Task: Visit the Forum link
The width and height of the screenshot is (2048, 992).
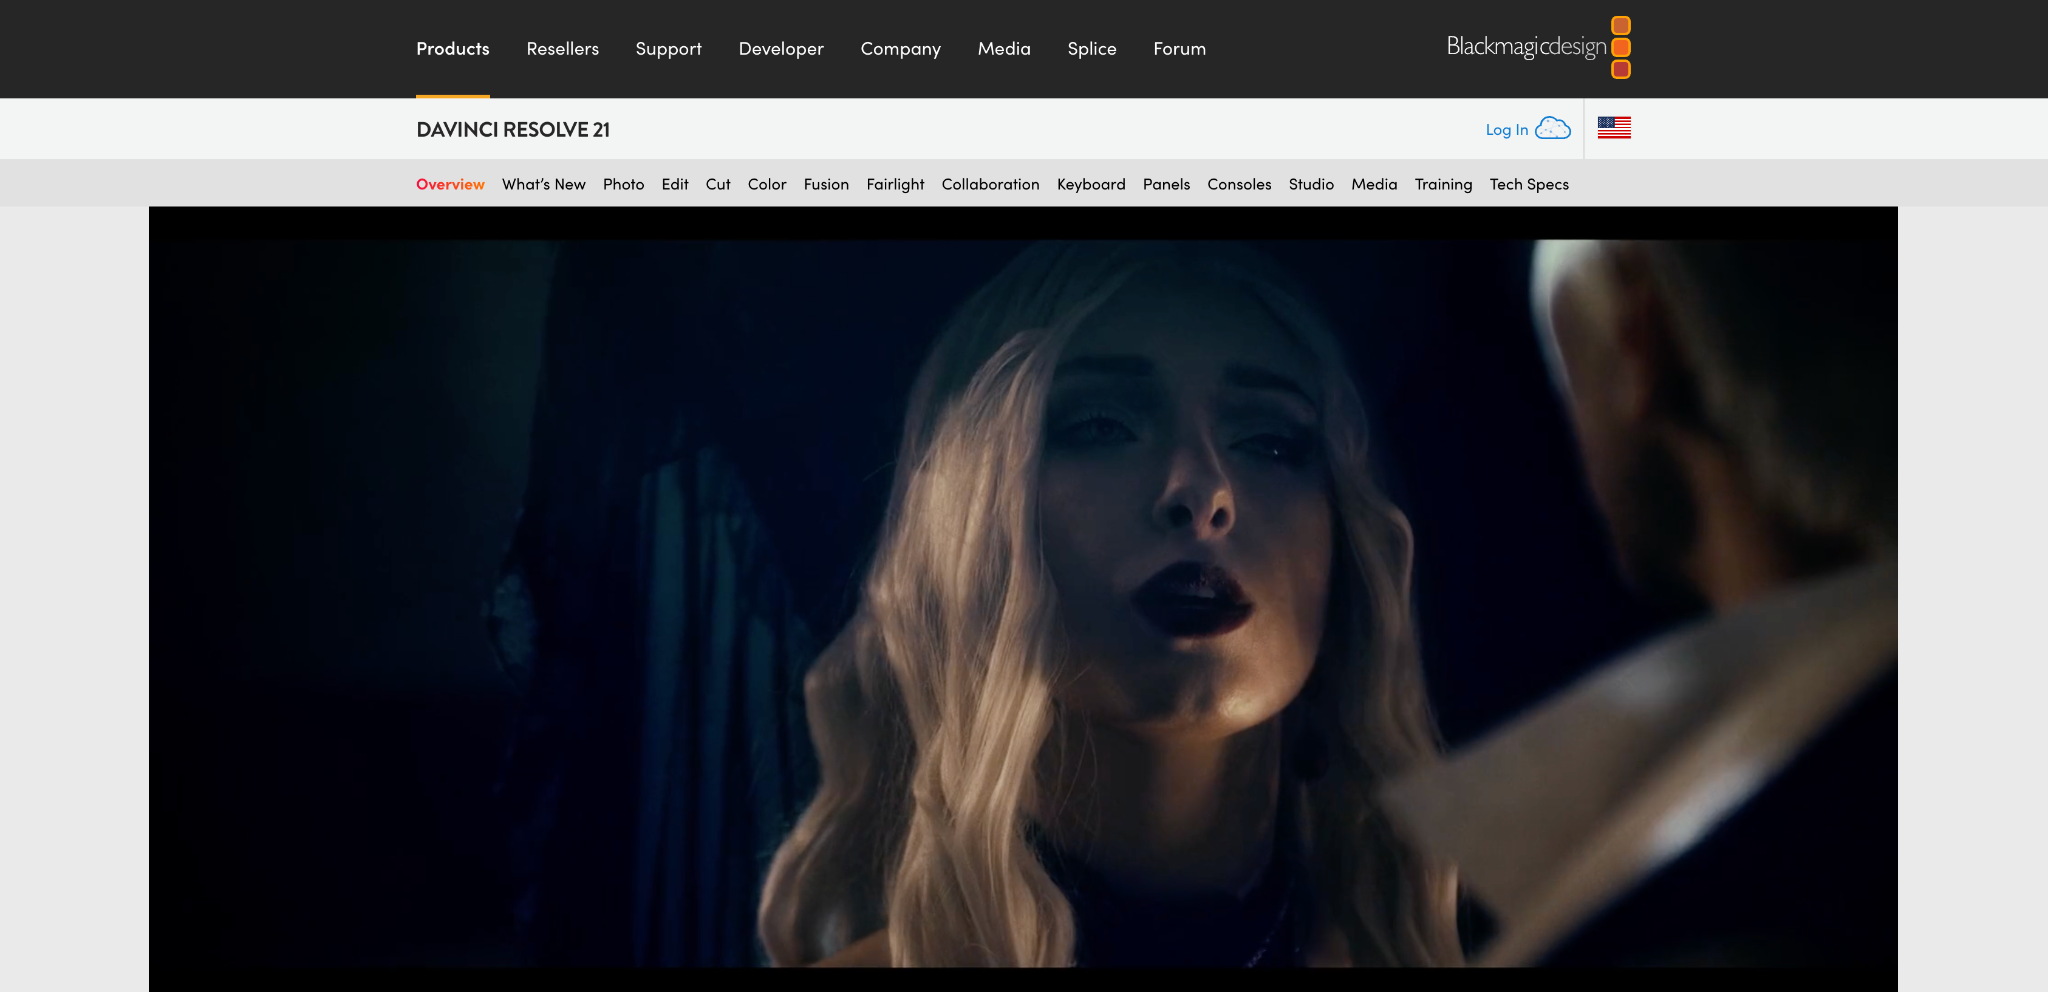Action: 1180,49
